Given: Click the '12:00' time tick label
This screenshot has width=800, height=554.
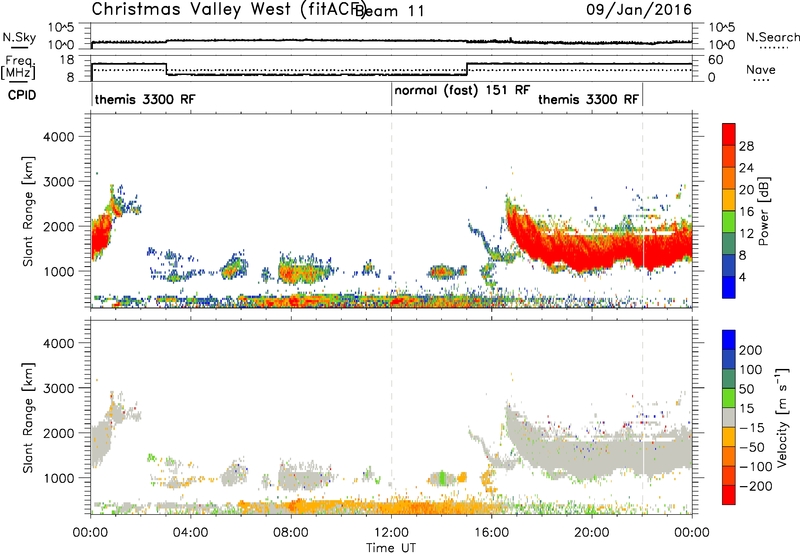Looking at the screenshot, I should (x=391, y=533).
